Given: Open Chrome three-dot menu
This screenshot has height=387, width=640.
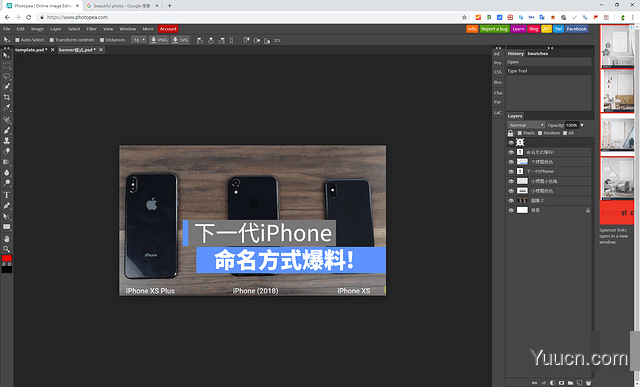Looking at the screenshot, I should (633, 17).
